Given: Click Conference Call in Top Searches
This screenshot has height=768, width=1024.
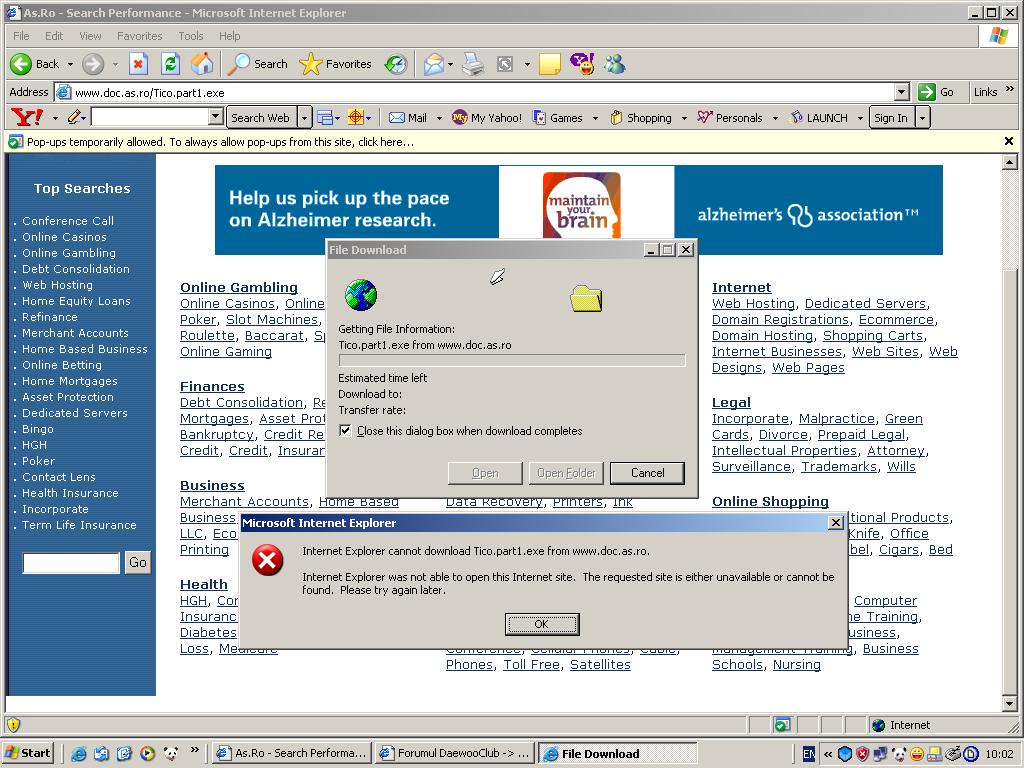Looking at the screenshot, I should tap(68, 221).
